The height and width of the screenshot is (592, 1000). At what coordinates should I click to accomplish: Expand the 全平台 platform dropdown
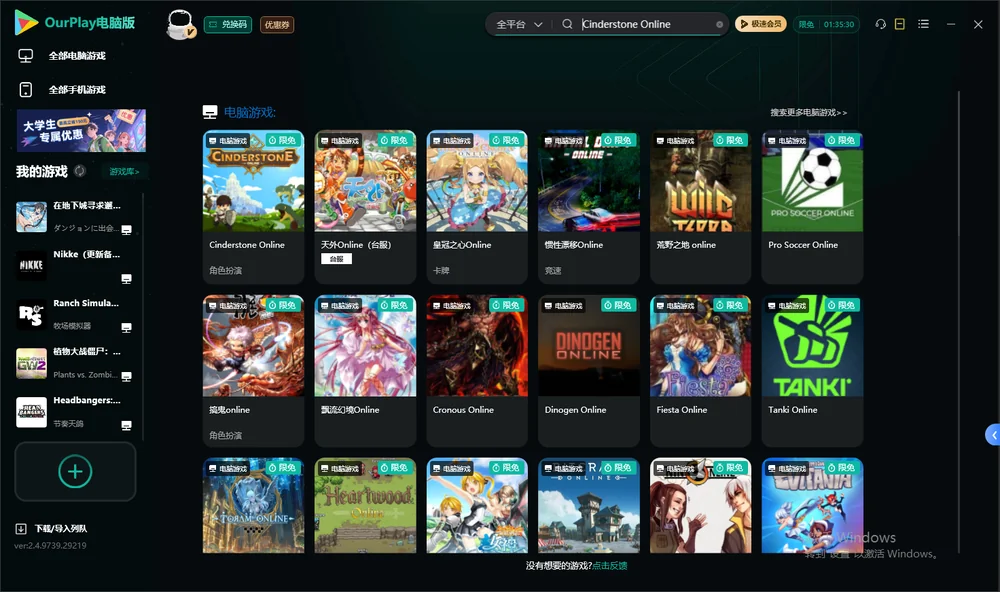pyautogui.click(x=519, y=24)
